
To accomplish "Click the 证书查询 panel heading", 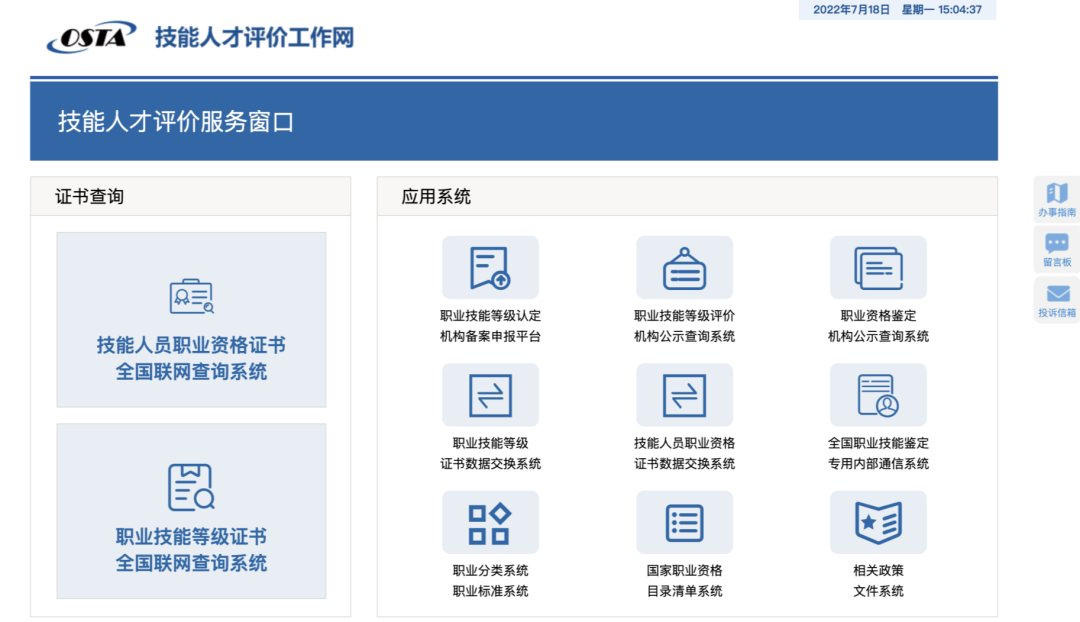I will tap(90, 197).
